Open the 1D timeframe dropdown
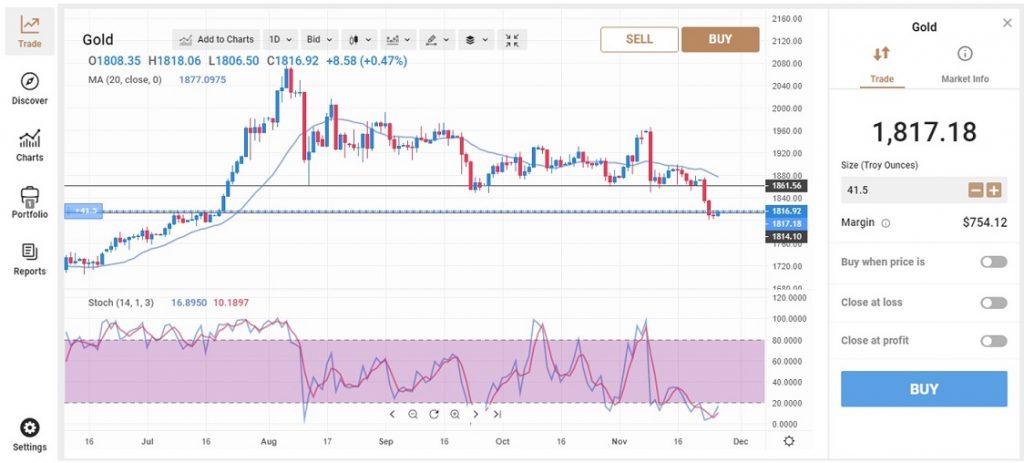The width and height of the screenshot is (1024, 463). (281, 40)
